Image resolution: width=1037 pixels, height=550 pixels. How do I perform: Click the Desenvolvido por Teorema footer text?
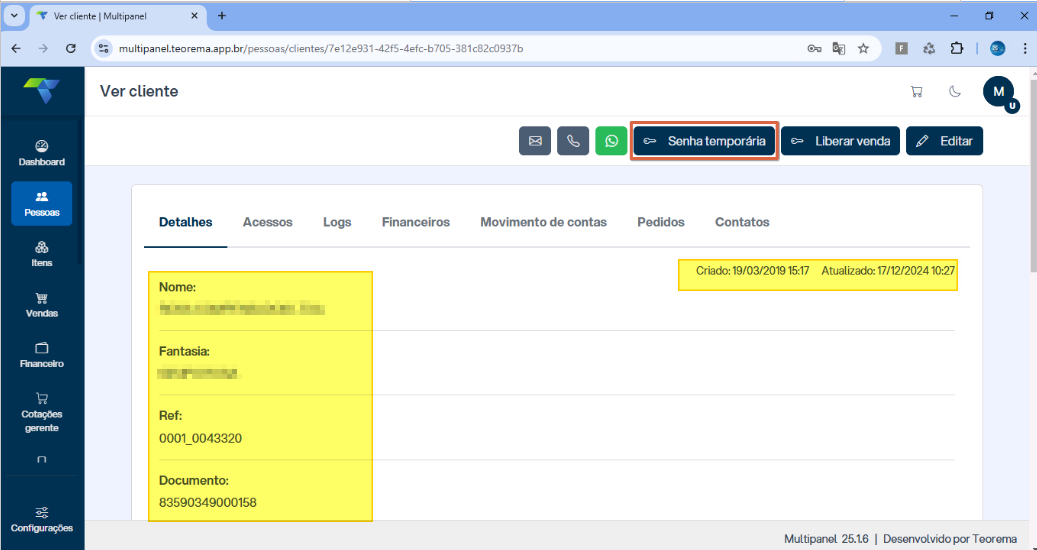pos(950,539)
